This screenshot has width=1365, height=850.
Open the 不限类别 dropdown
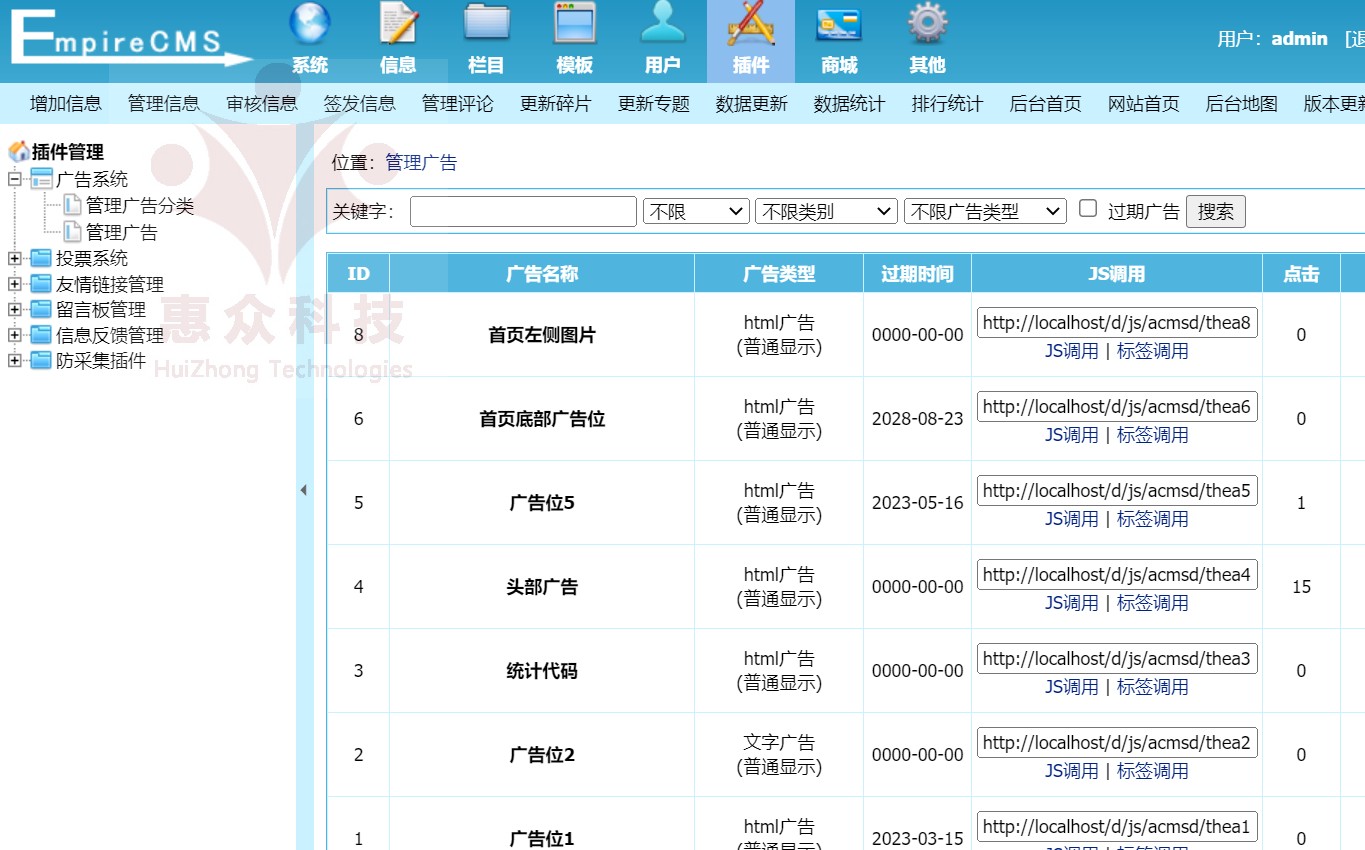[826, 212]
